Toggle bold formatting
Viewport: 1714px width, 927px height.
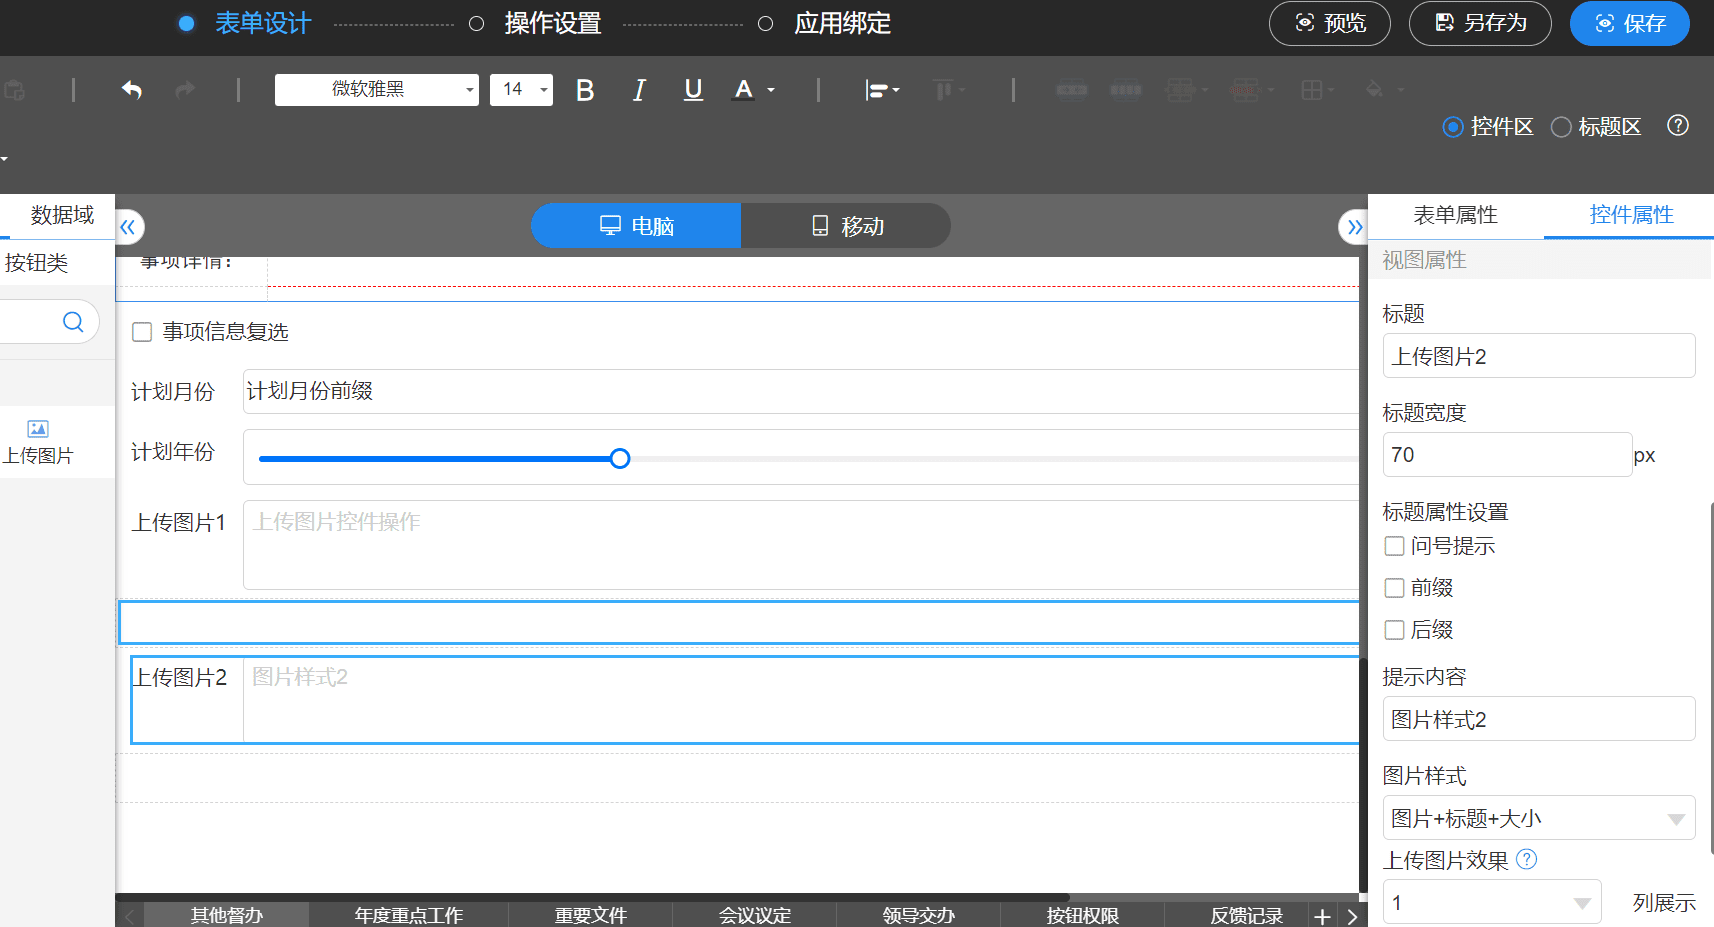(x=585, y=90)
